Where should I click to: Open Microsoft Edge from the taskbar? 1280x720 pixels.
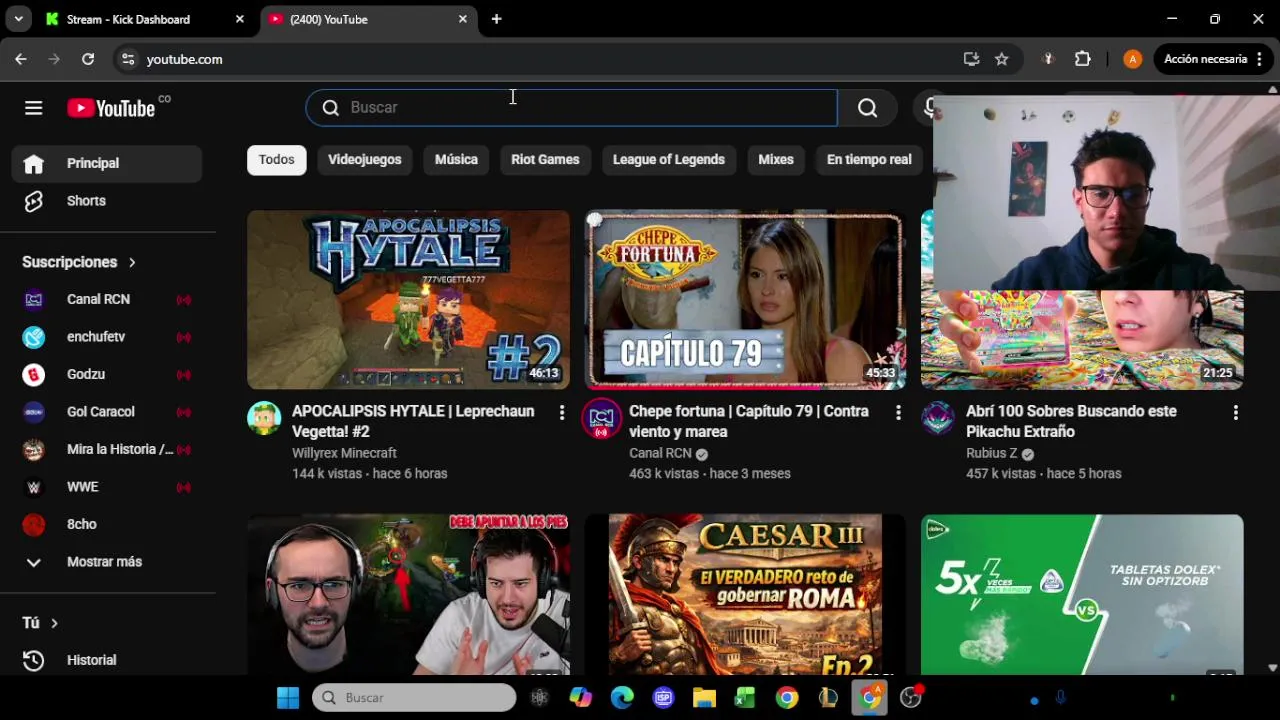[x=622, y=697]
